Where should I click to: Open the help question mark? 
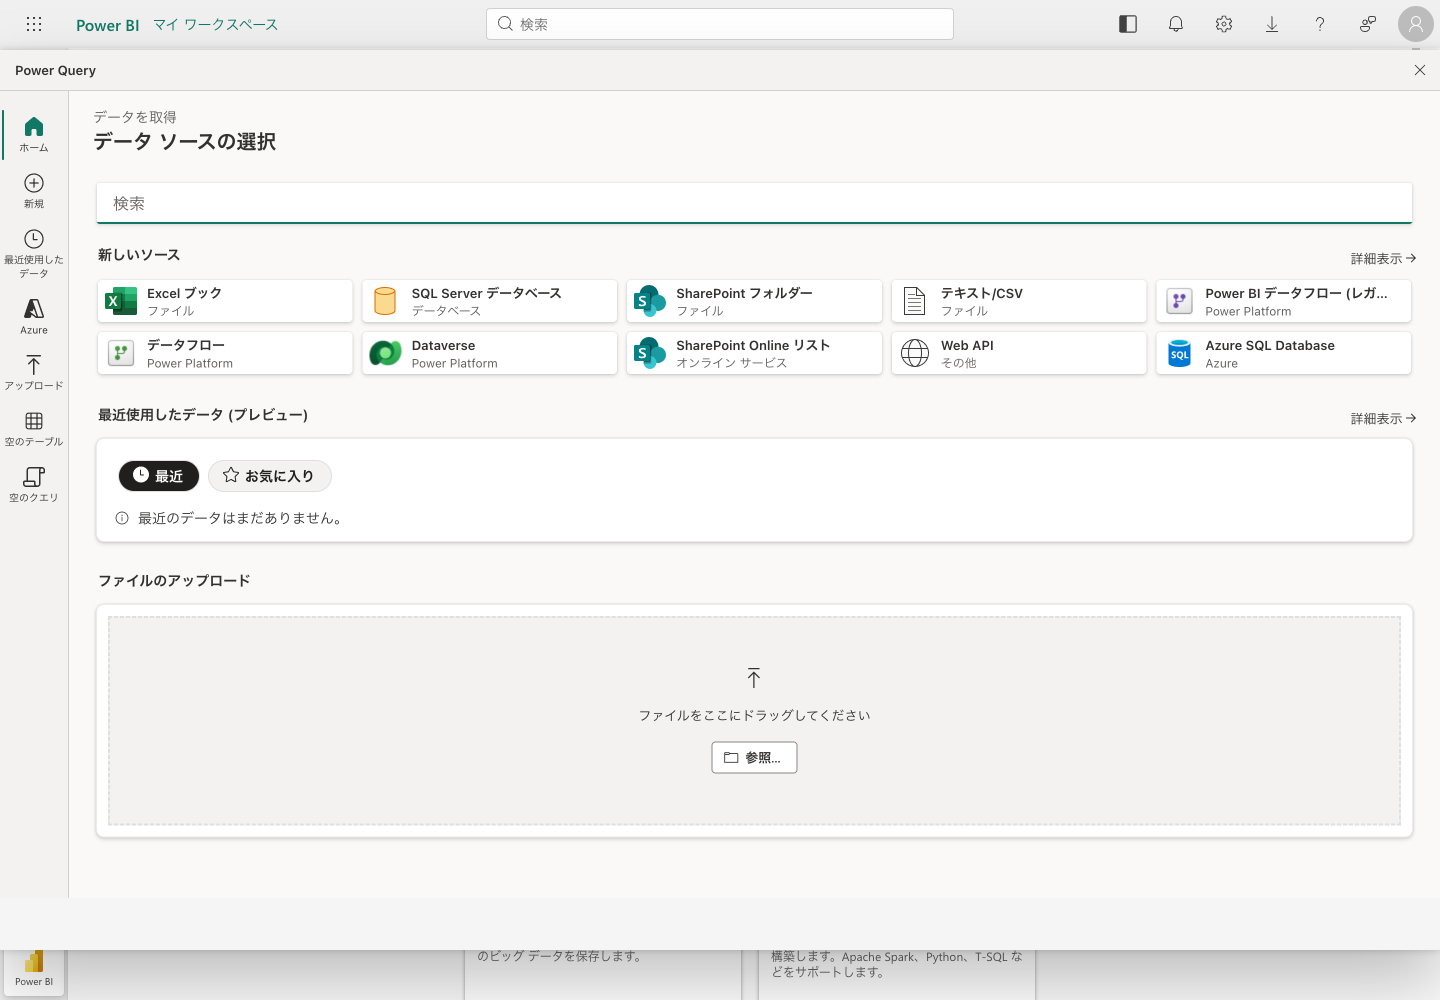(x=1320, y=24)
